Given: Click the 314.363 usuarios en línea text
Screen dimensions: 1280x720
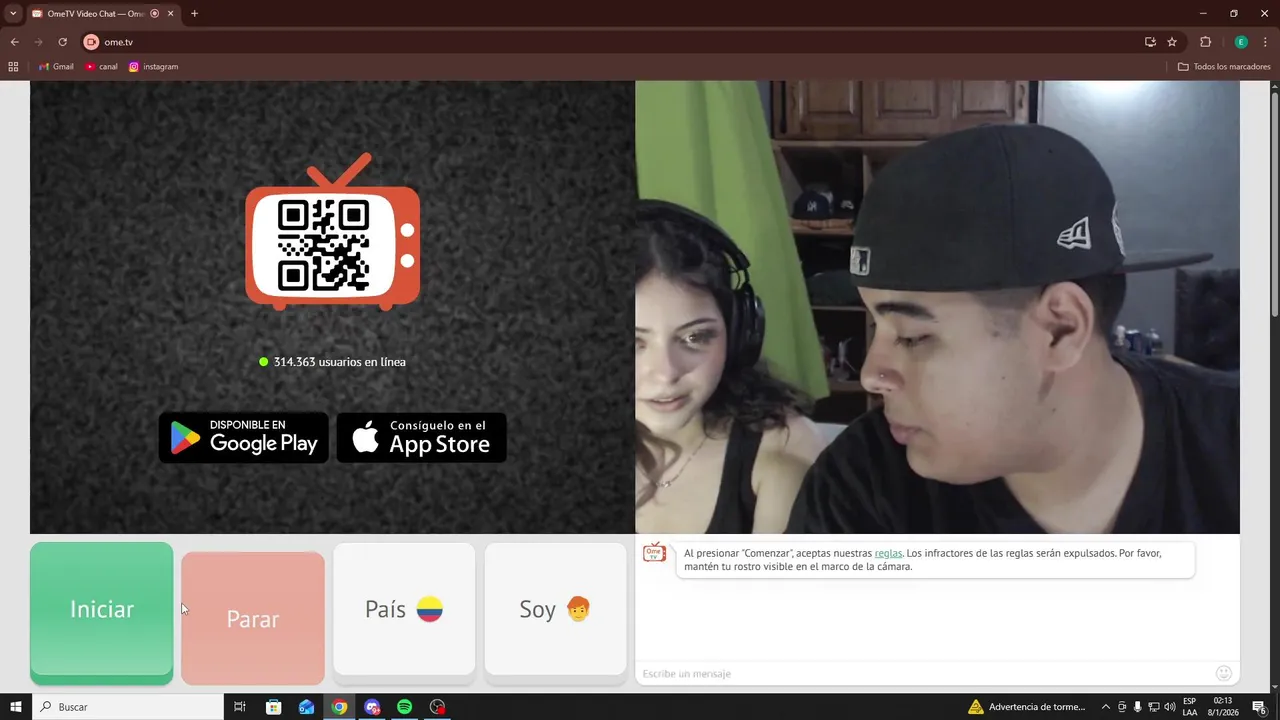Looking at the screenshot, I should (339, 362).
